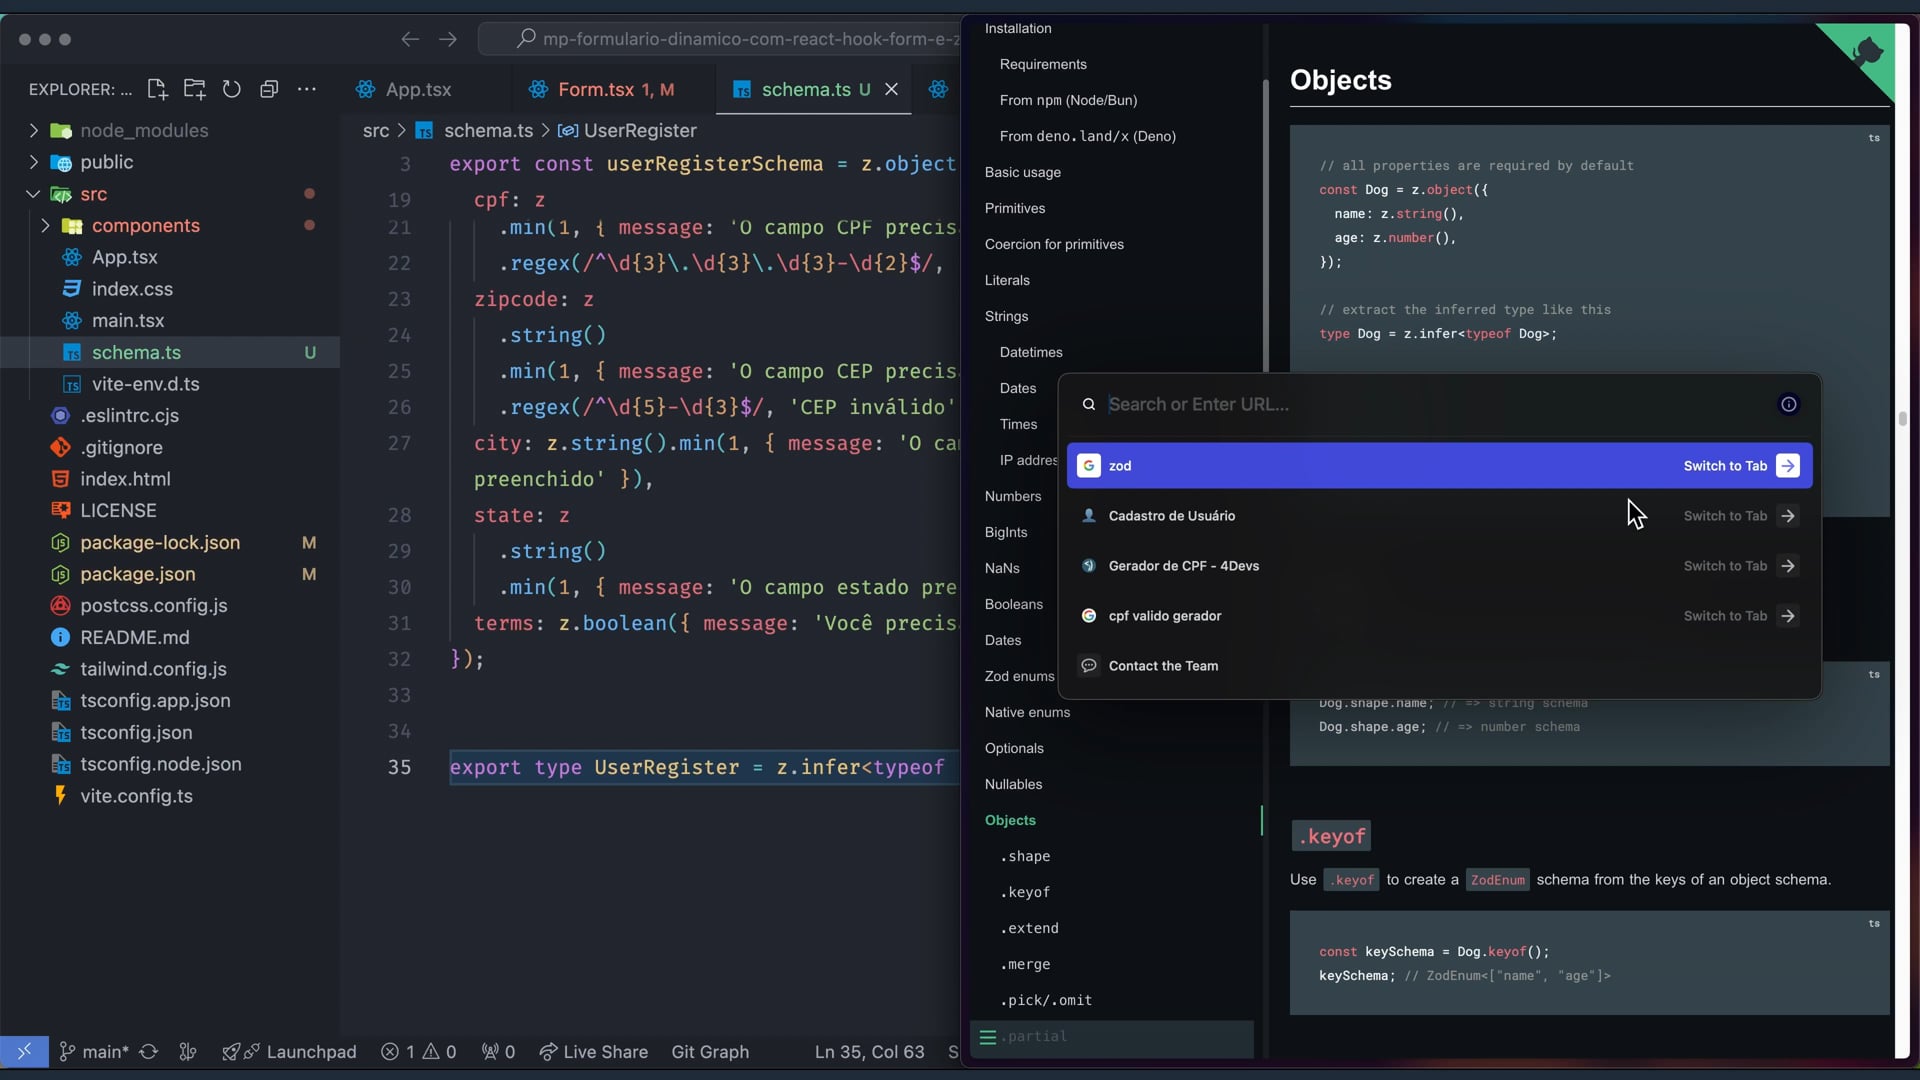Refresh the Explorer file tree
The height and width of the screenshot is (1080, 1920).
pyautogui.click(x=231, y=89)
